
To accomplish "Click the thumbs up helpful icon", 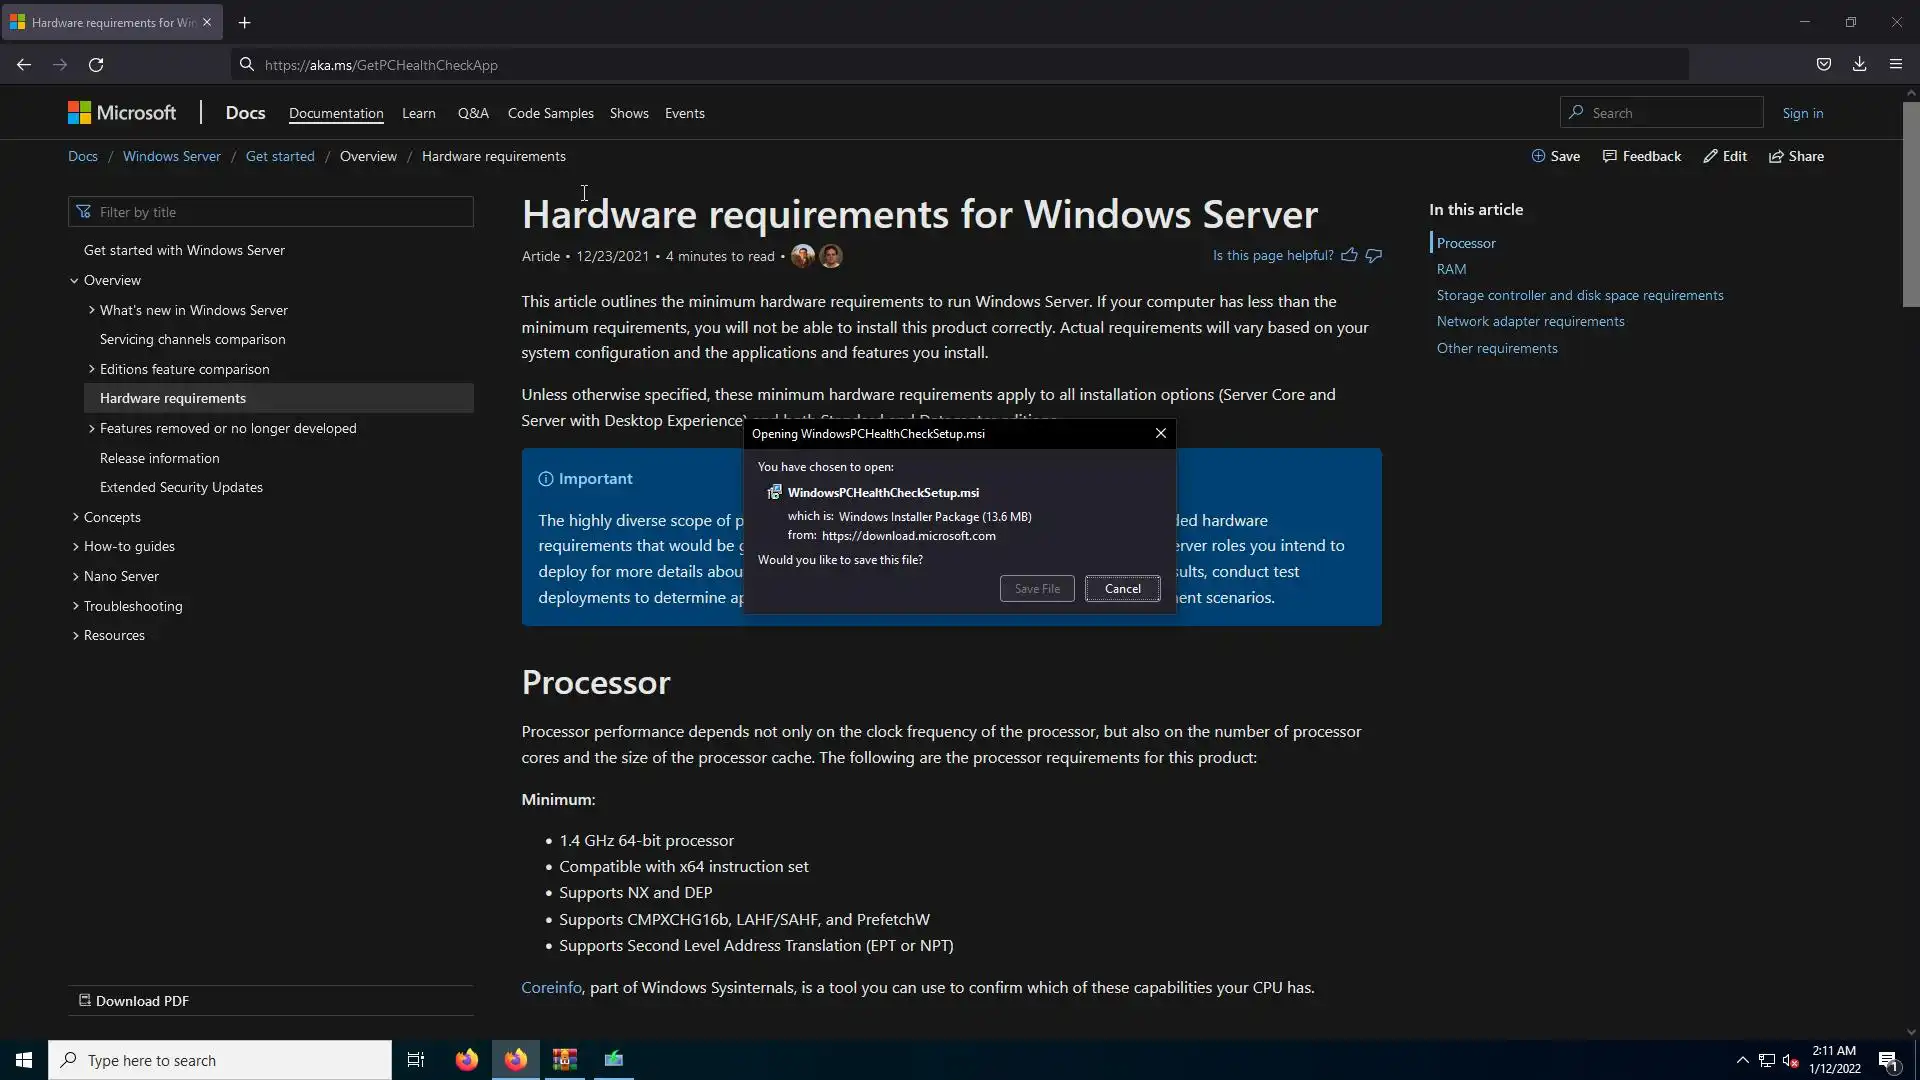I will point(1349,256).
